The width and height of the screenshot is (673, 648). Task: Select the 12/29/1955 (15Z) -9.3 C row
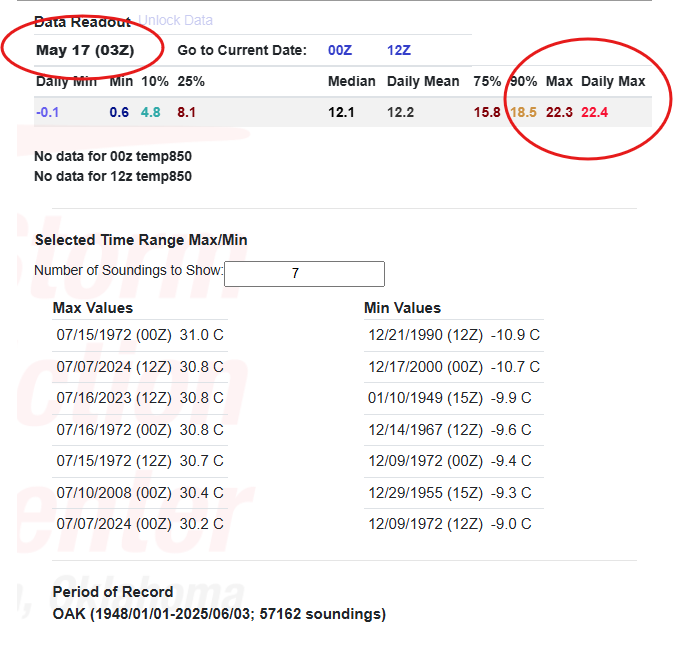(454, 493)
